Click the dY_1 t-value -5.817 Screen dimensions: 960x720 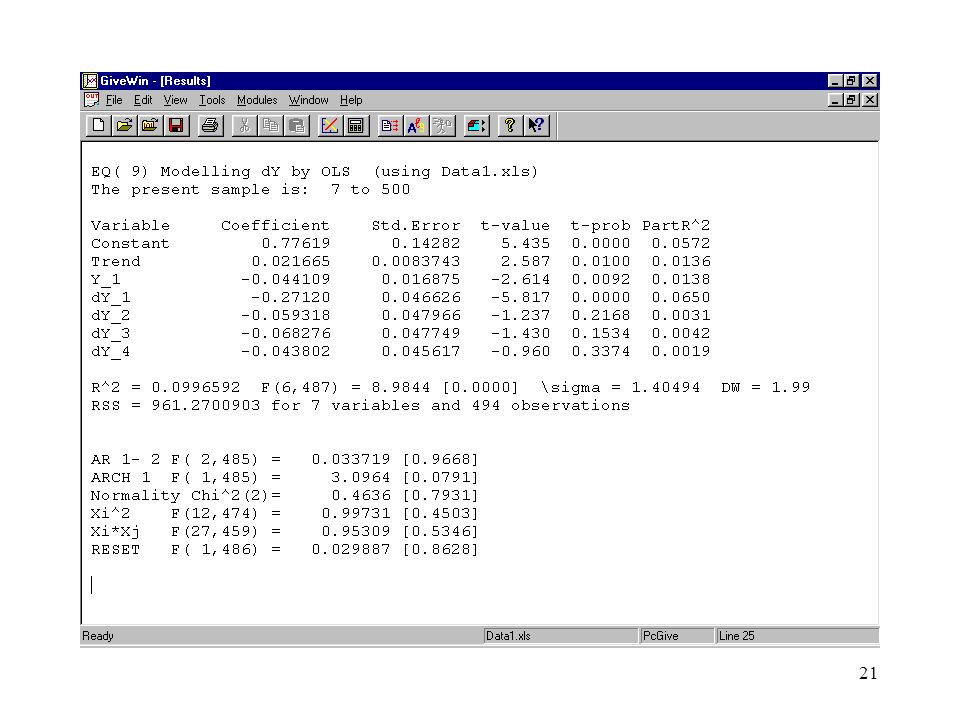[x=520, y=298]
